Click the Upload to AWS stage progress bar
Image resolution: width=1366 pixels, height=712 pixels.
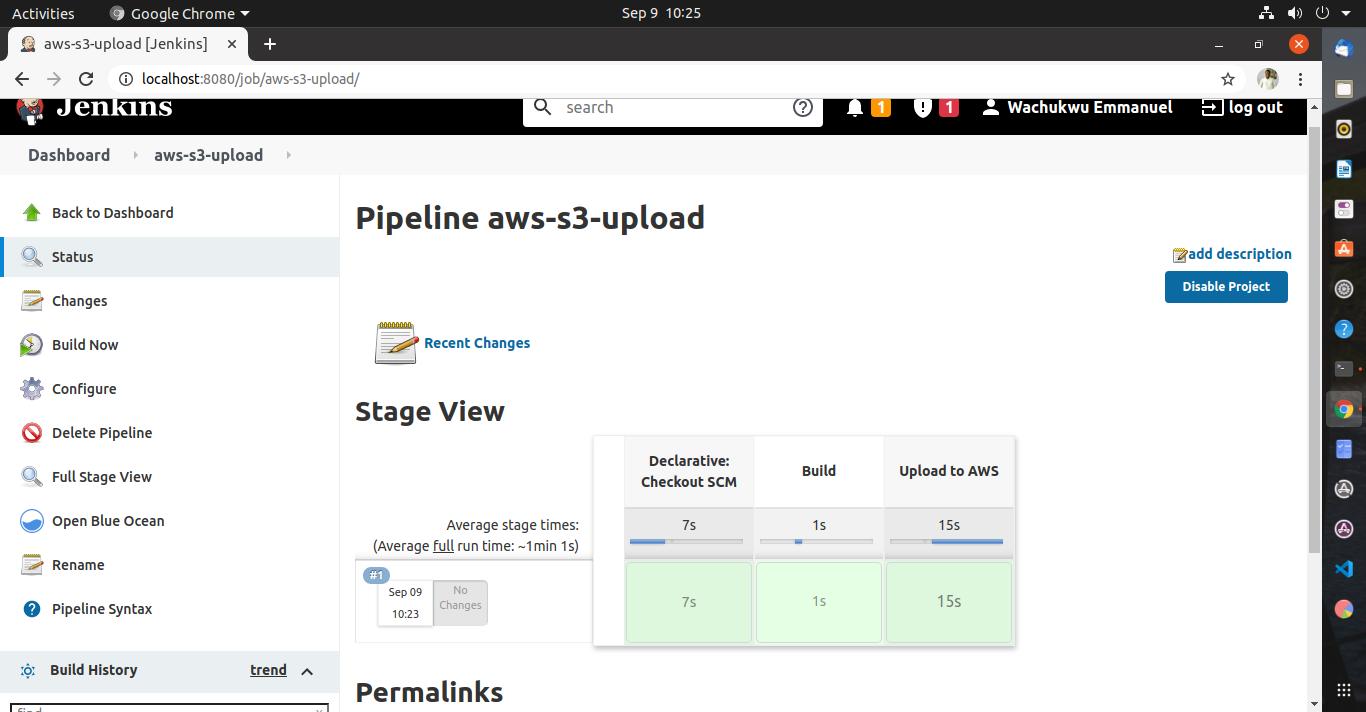(947, 544)
